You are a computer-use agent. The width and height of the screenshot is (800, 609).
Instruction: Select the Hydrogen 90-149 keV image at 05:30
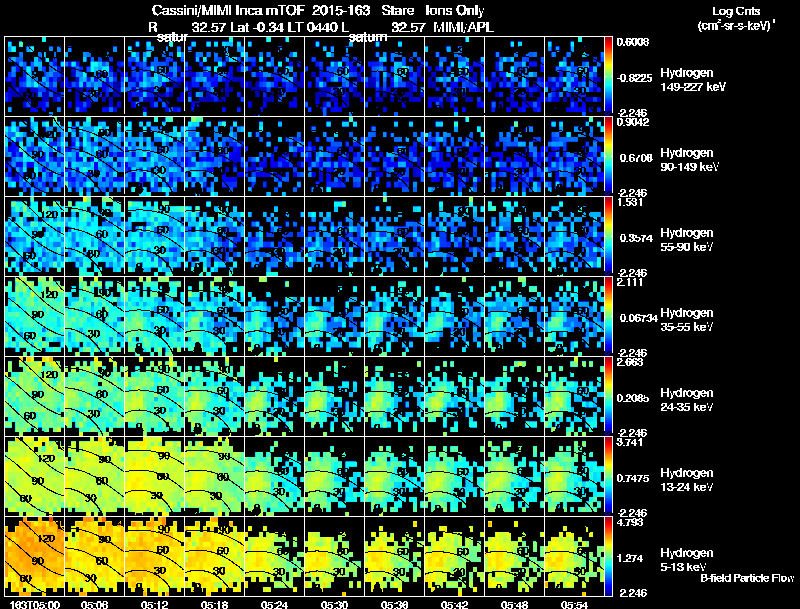[335, 156]
